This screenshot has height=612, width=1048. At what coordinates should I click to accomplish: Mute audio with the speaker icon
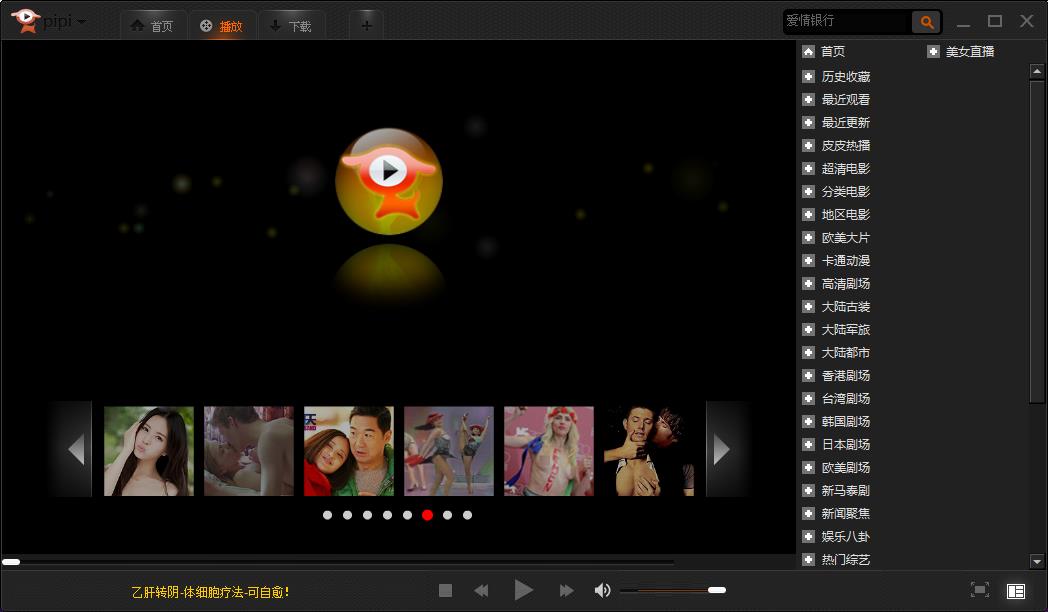click(x=601, y=590)
